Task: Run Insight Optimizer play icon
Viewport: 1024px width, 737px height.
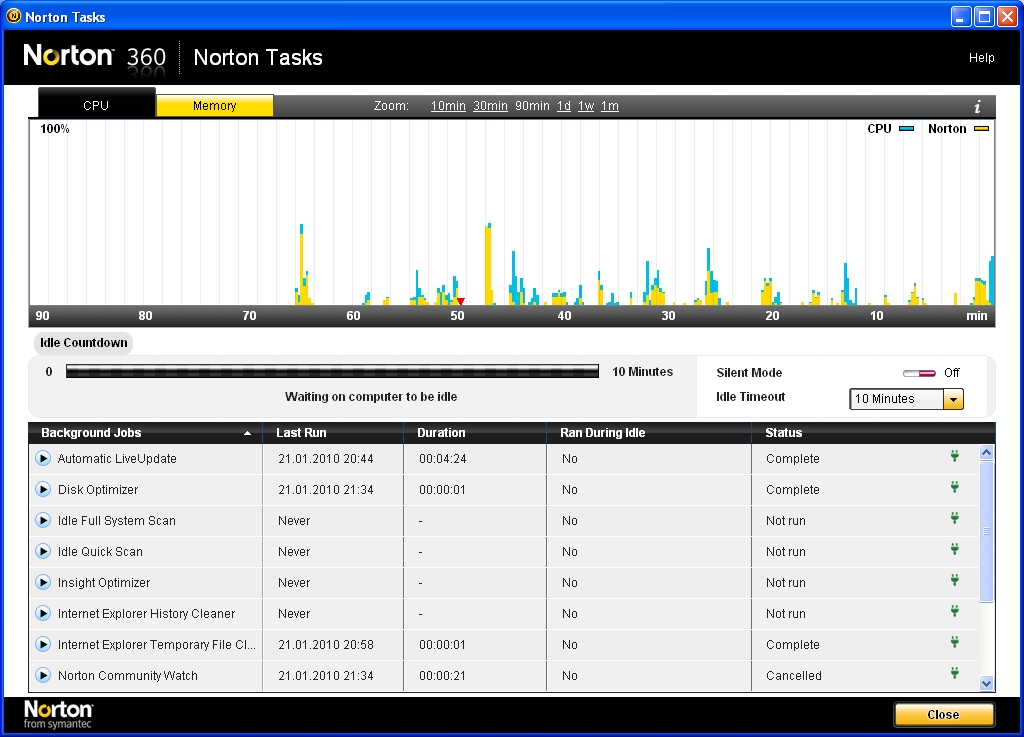Action: tap(43, 582)
